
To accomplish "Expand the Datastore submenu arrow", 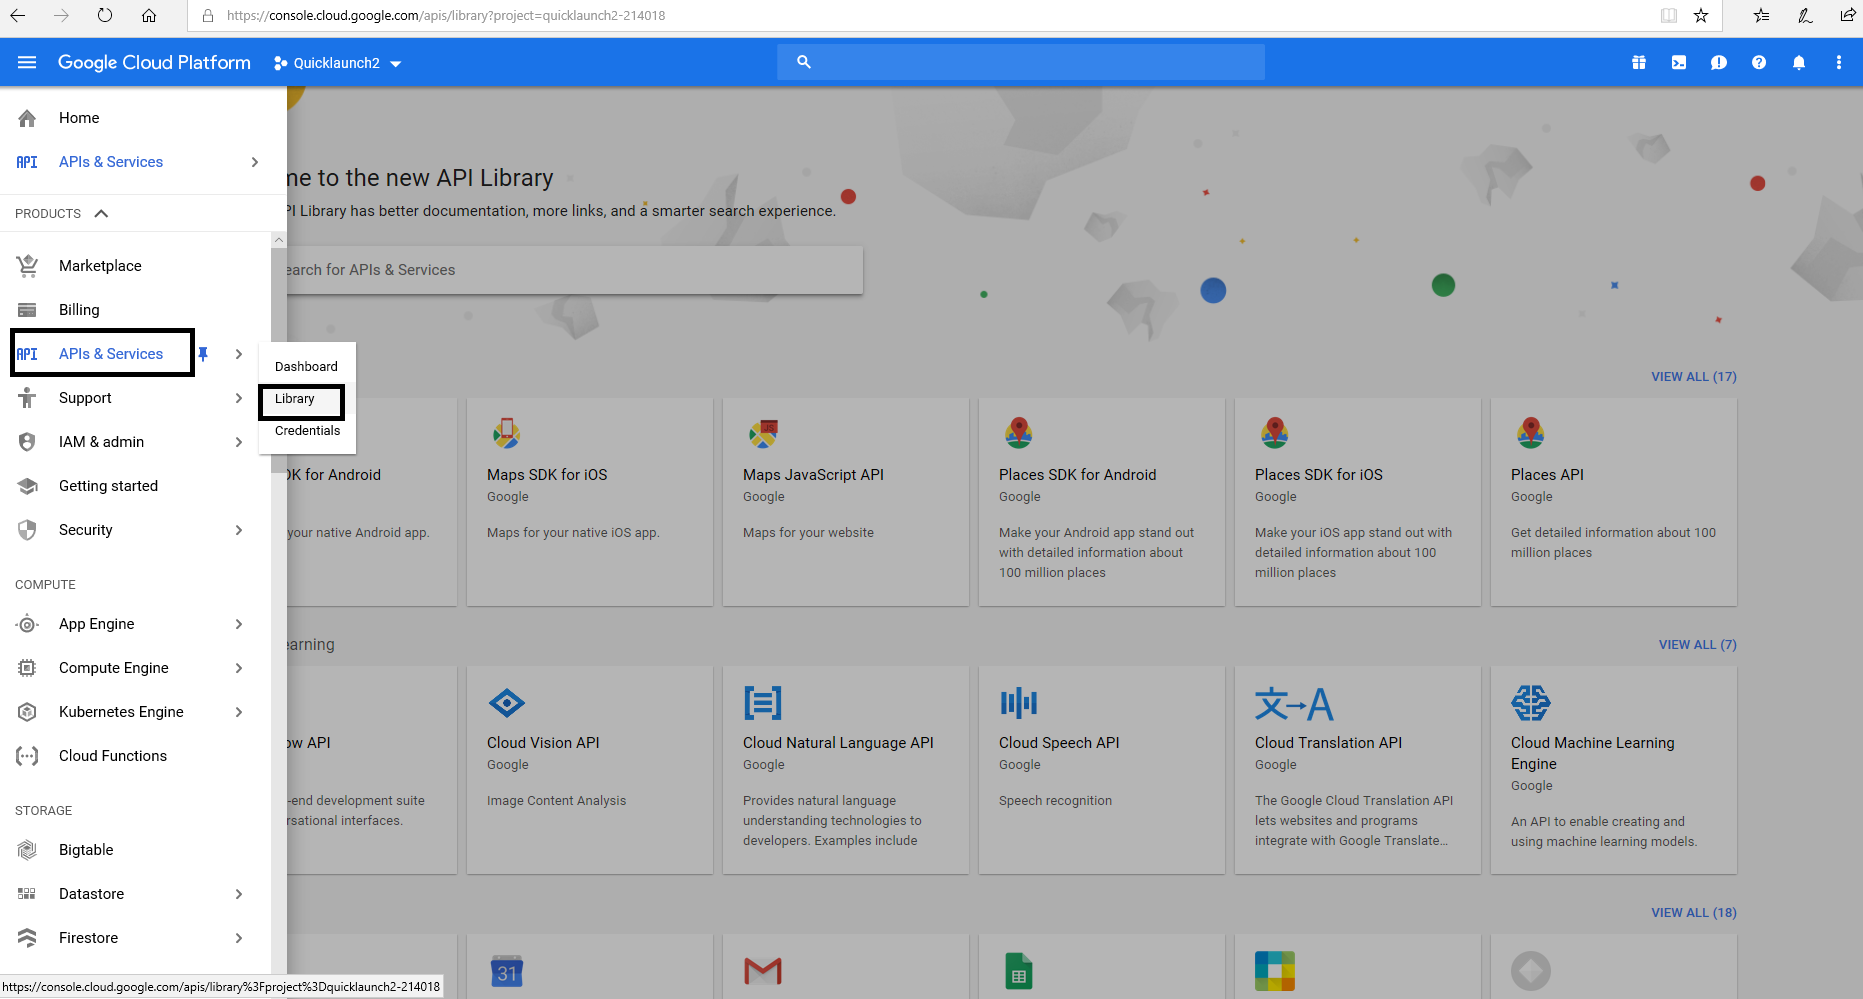I will (239, 894).
